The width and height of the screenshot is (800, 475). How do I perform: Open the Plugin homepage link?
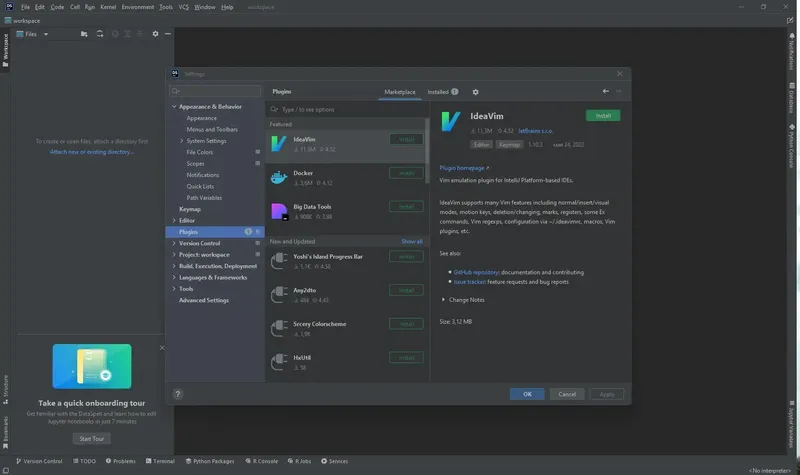pyautogui.click(x=464, y=168)
